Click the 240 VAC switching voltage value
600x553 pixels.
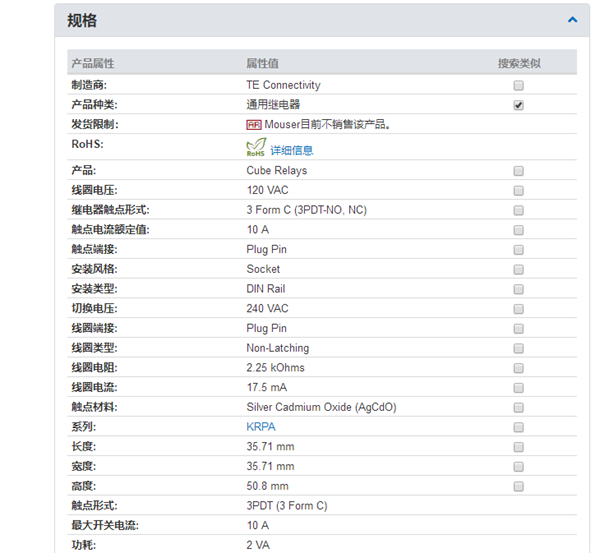[267, 308]
